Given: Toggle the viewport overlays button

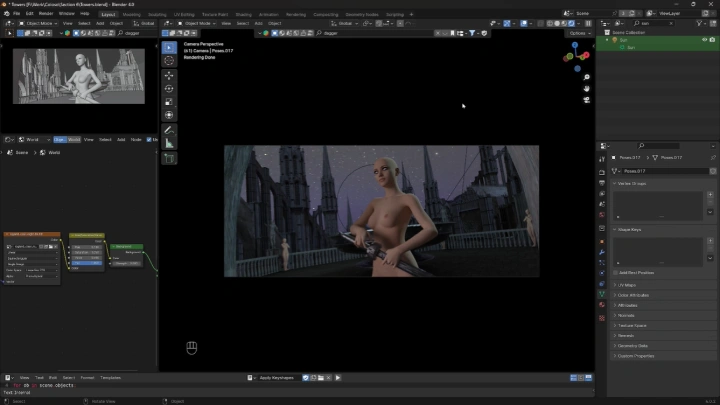Looking at the screenshot, I should (x=524, y=23).
